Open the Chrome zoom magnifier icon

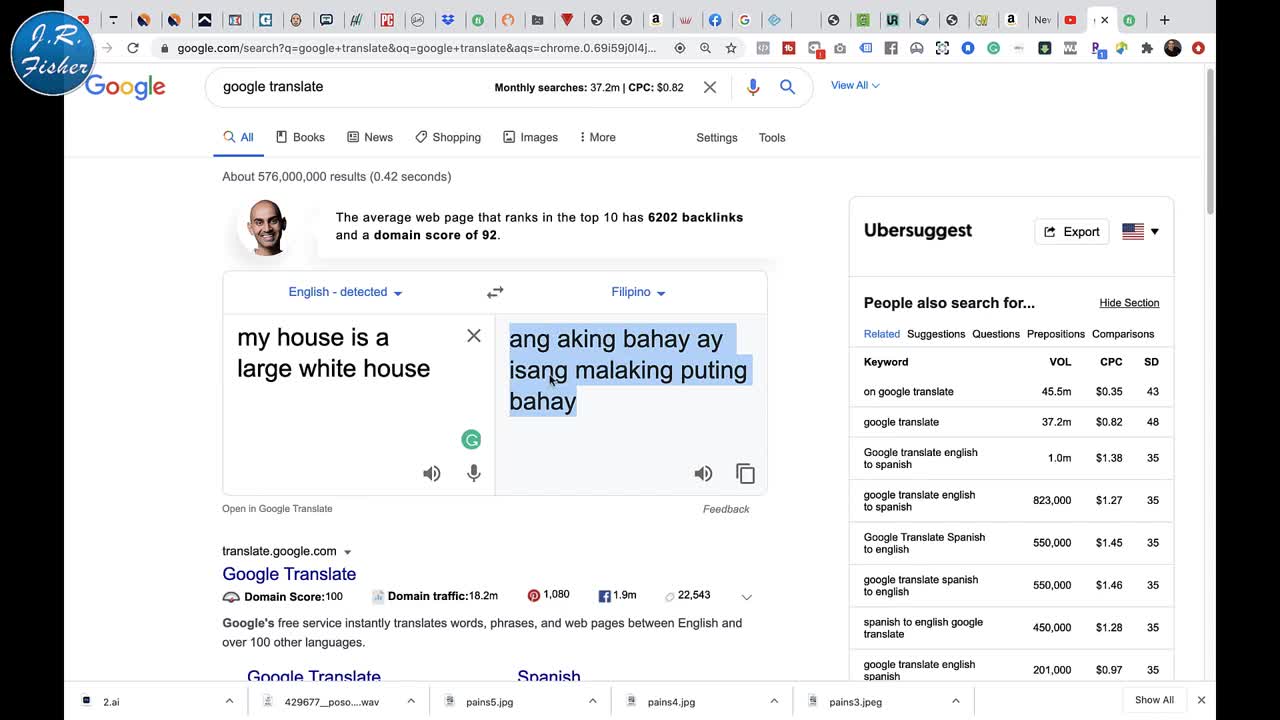(x=706, y=48)
